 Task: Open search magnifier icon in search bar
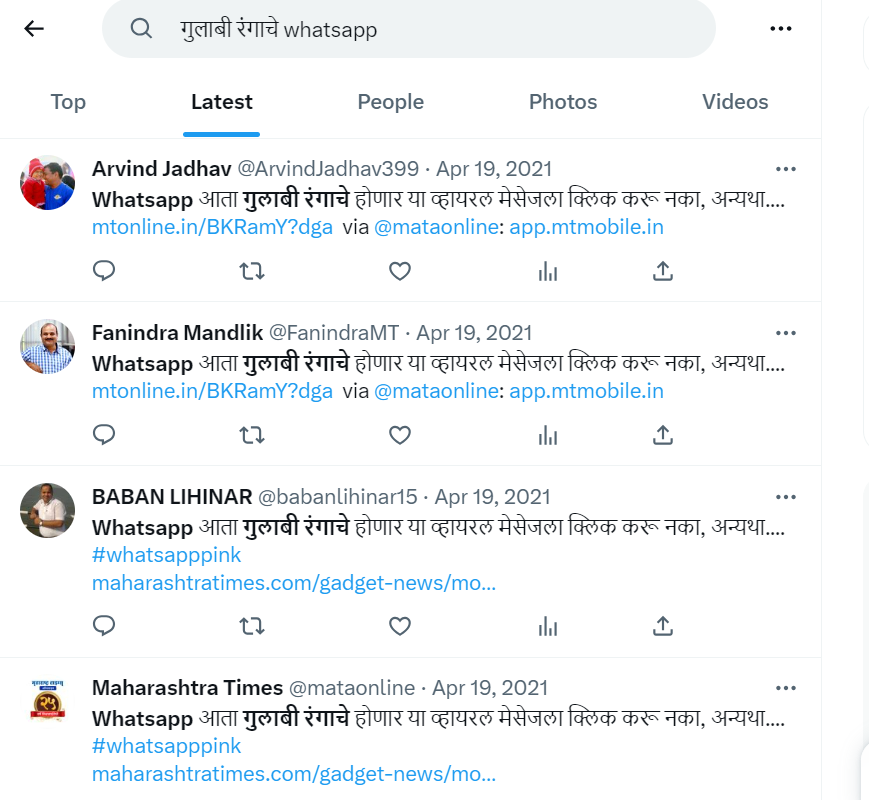(140, 30)
